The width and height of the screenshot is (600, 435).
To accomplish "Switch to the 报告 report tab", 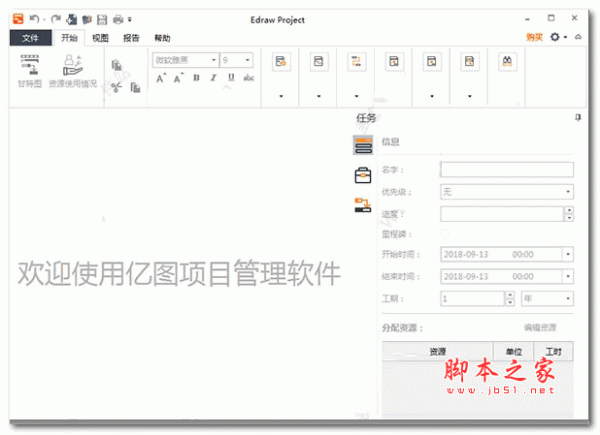I will click(x=131, y=38).
